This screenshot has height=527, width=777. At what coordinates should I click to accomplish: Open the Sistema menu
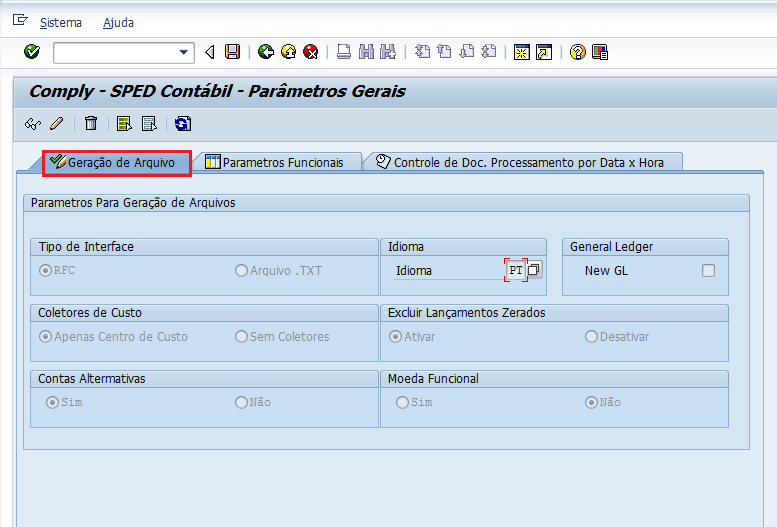[x=61, y=22]
